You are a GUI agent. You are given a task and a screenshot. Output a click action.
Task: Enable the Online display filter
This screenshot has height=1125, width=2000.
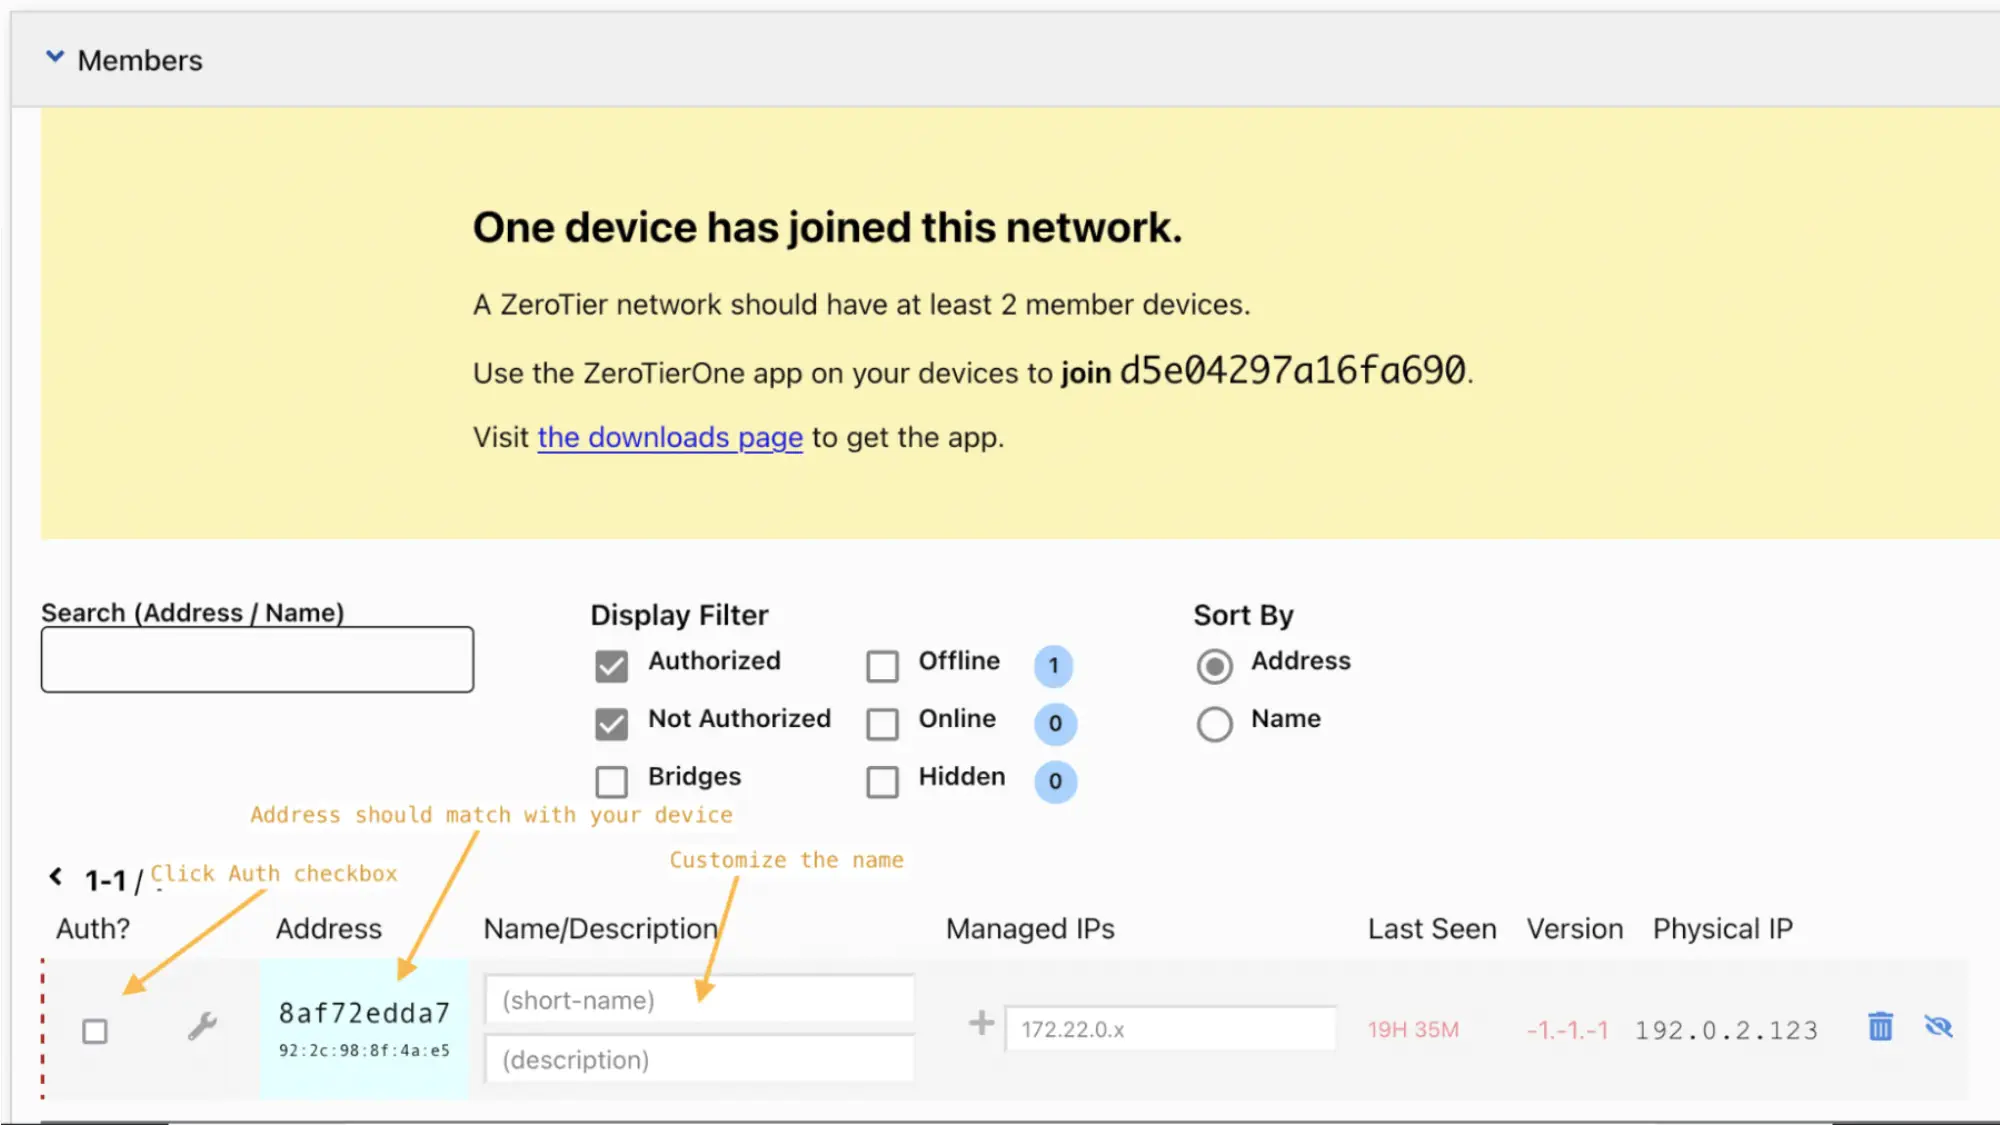click(882, 724)
